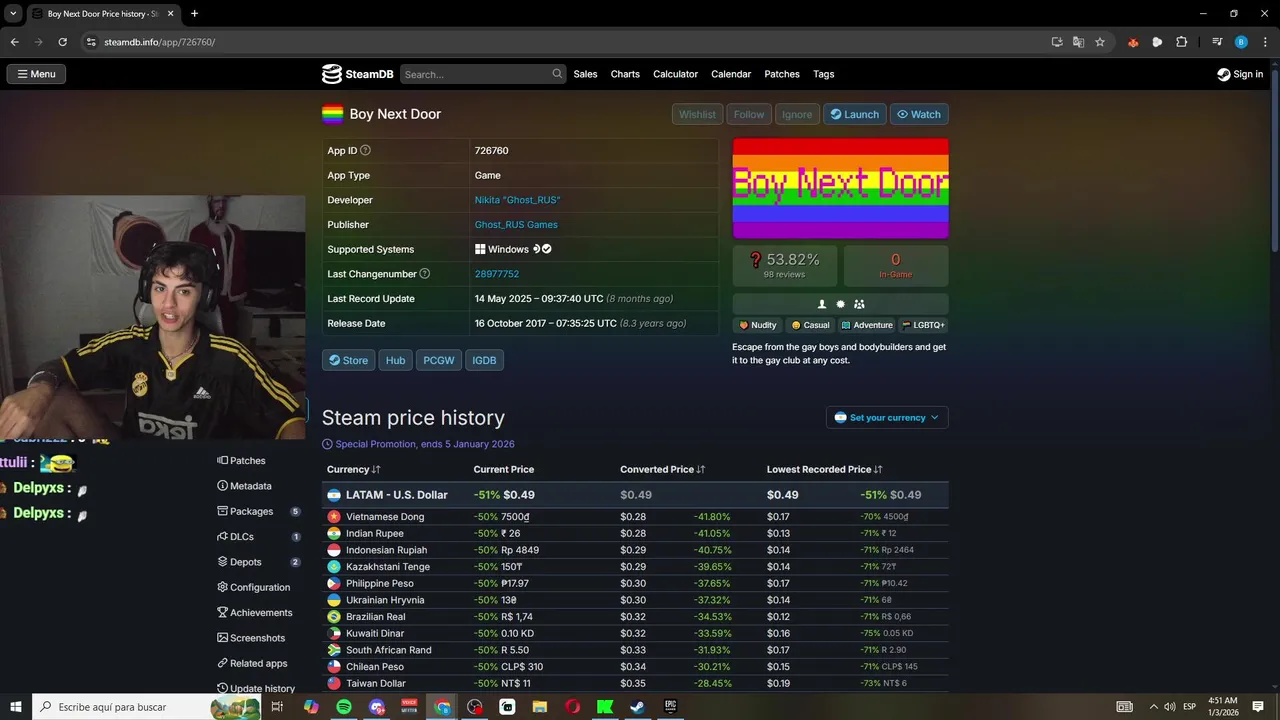Click the Wishlist button
Viewport: 1280px width, 720px height.
pyautogui.click(x=697, y=114)
